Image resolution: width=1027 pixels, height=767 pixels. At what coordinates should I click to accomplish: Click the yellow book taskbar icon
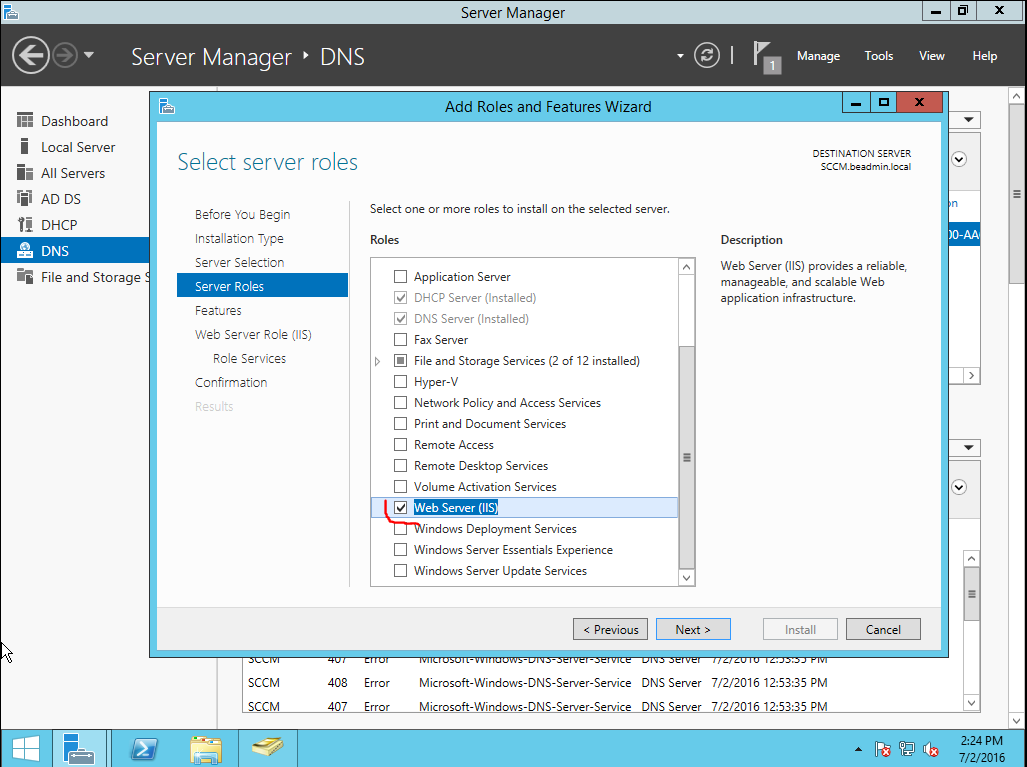[267, 748]
